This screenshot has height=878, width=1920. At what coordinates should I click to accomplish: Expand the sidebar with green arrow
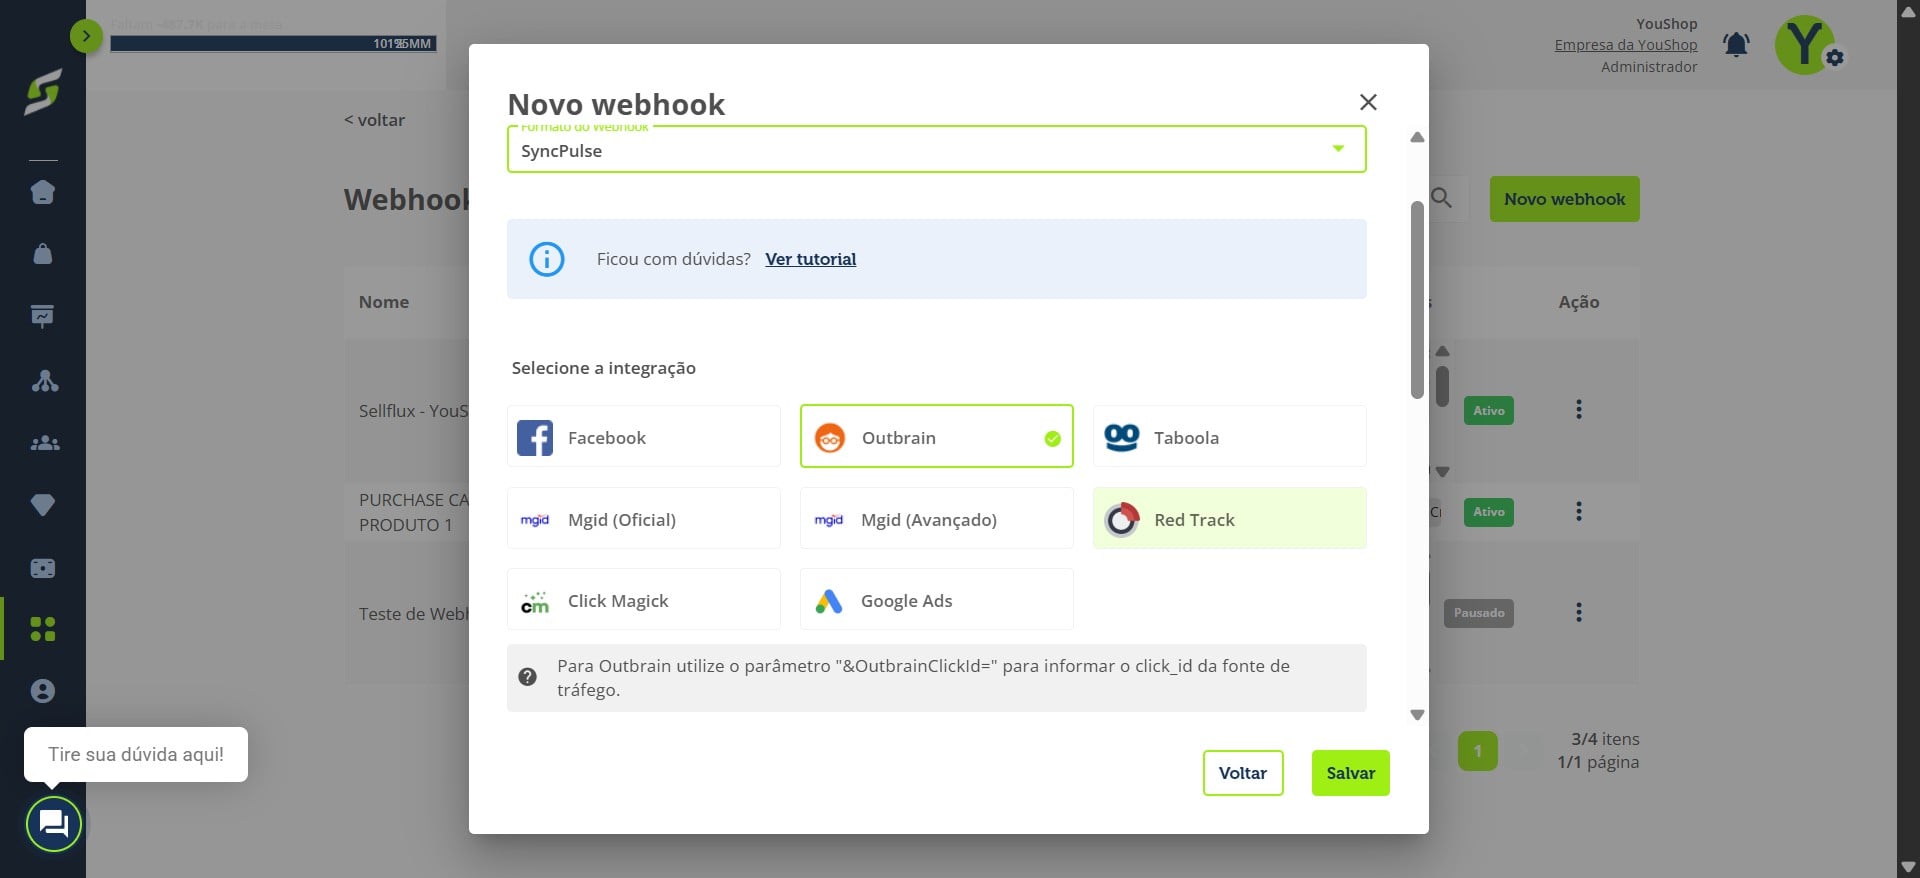pos(86,37)
